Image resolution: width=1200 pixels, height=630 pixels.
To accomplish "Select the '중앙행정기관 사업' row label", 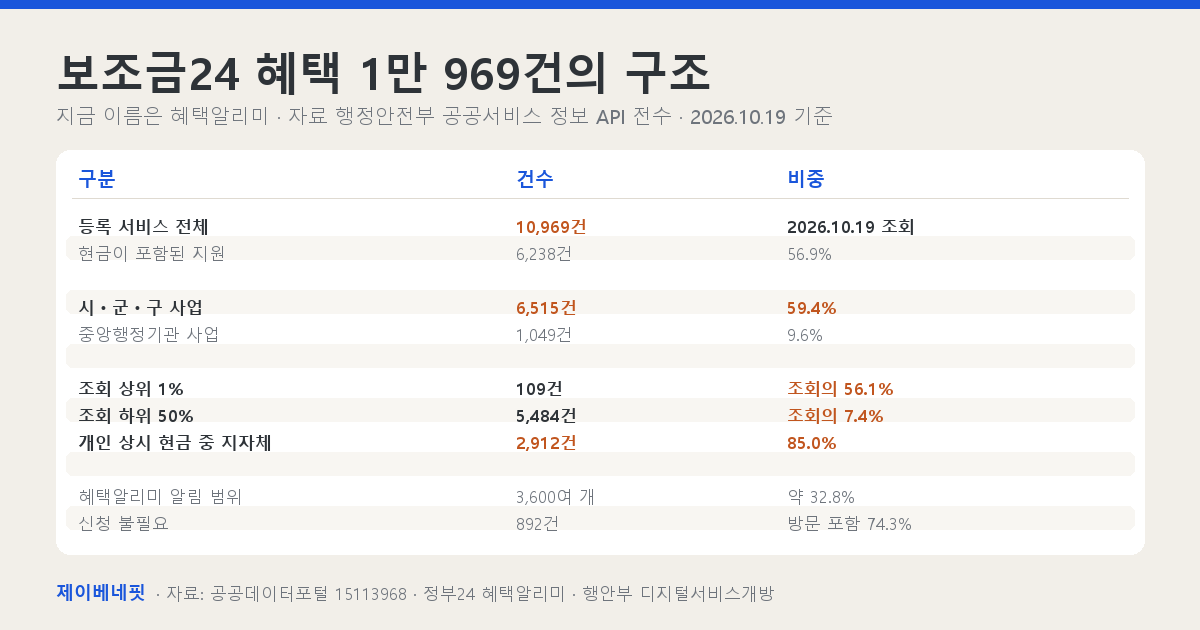I will (148, 335).
